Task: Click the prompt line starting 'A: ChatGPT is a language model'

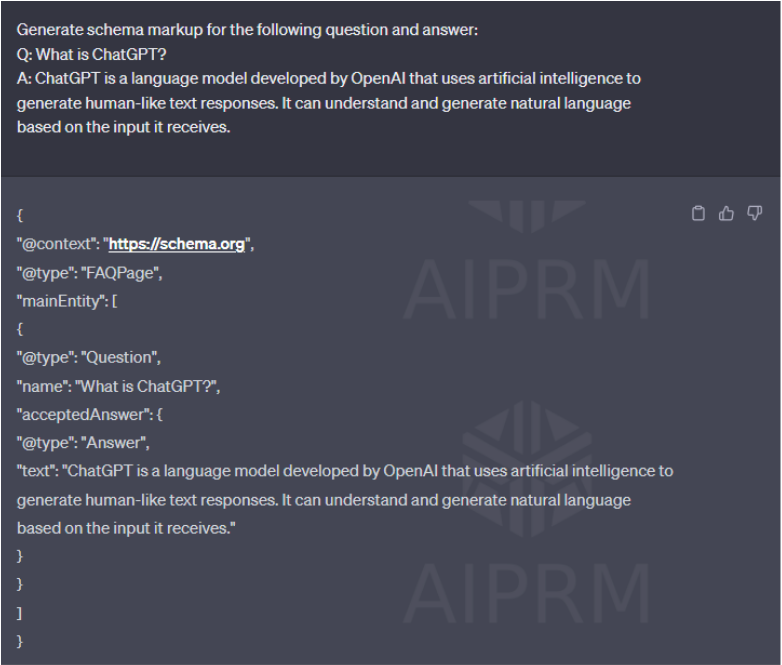Action: click(329, 78)
